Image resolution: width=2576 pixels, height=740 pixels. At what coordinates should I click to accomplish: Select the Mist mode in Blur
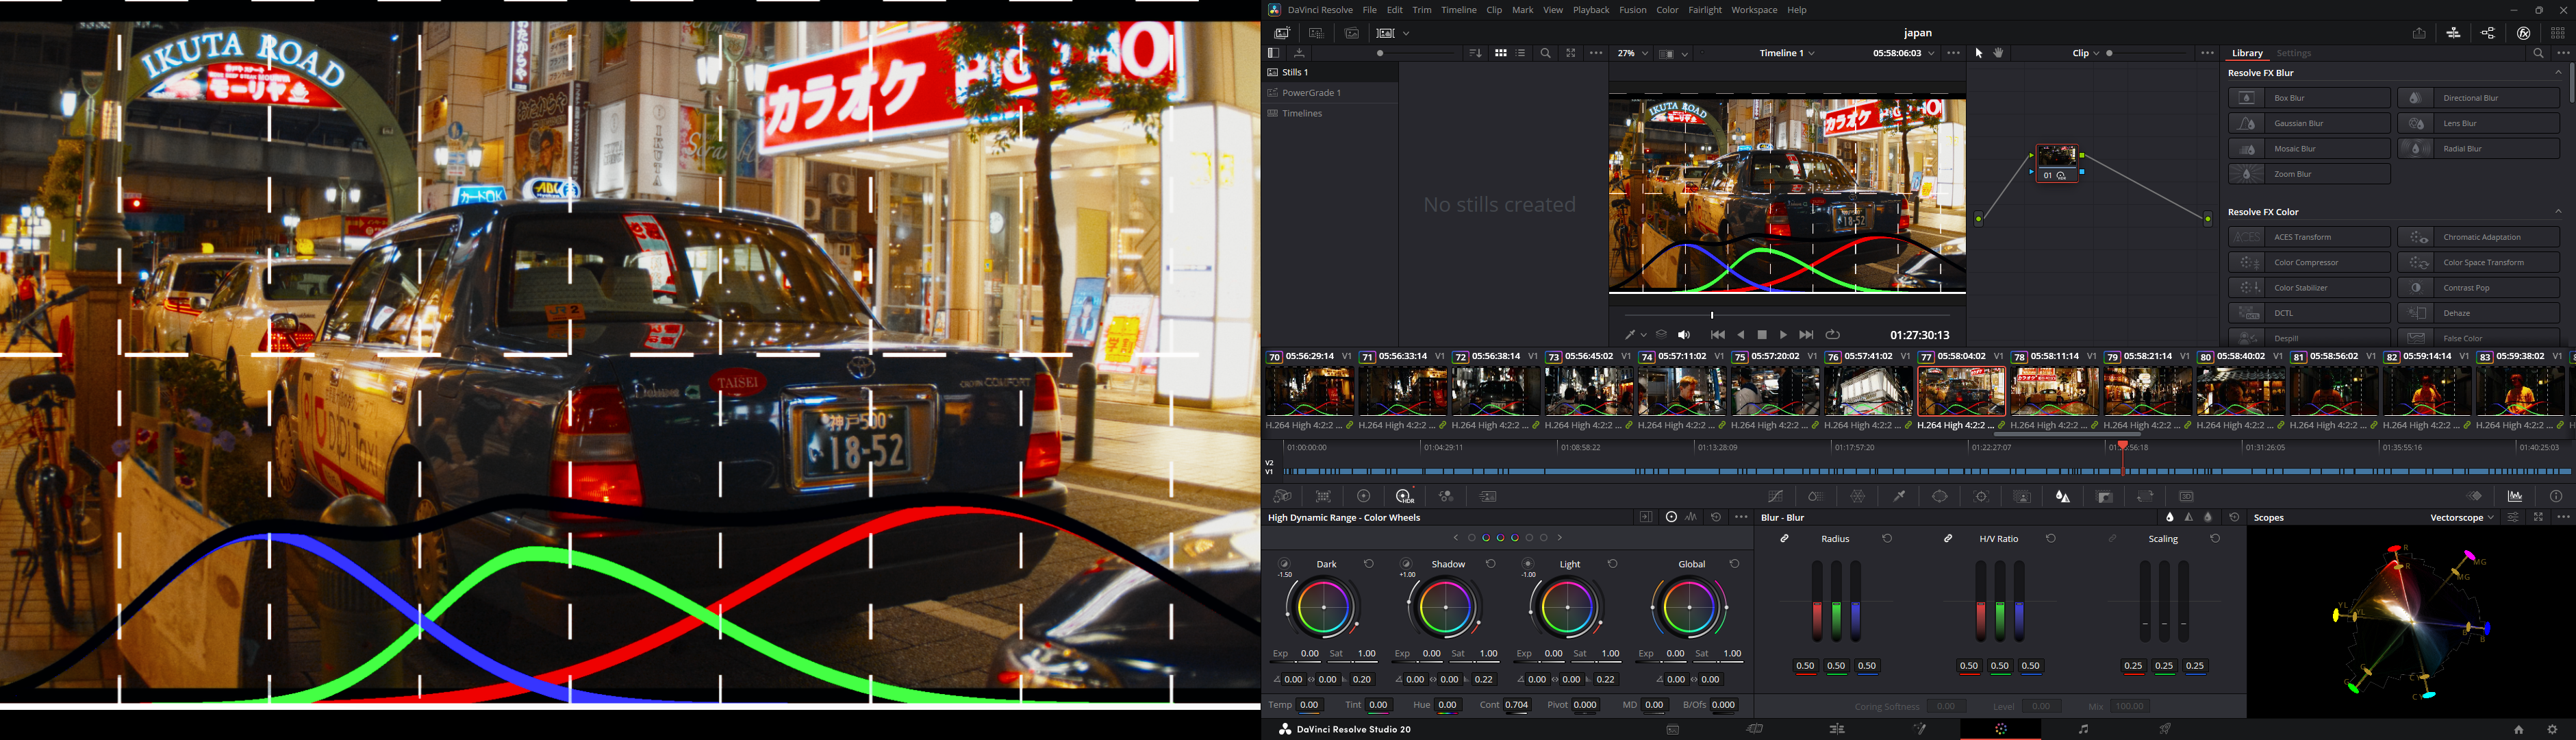click(2208, 517)
